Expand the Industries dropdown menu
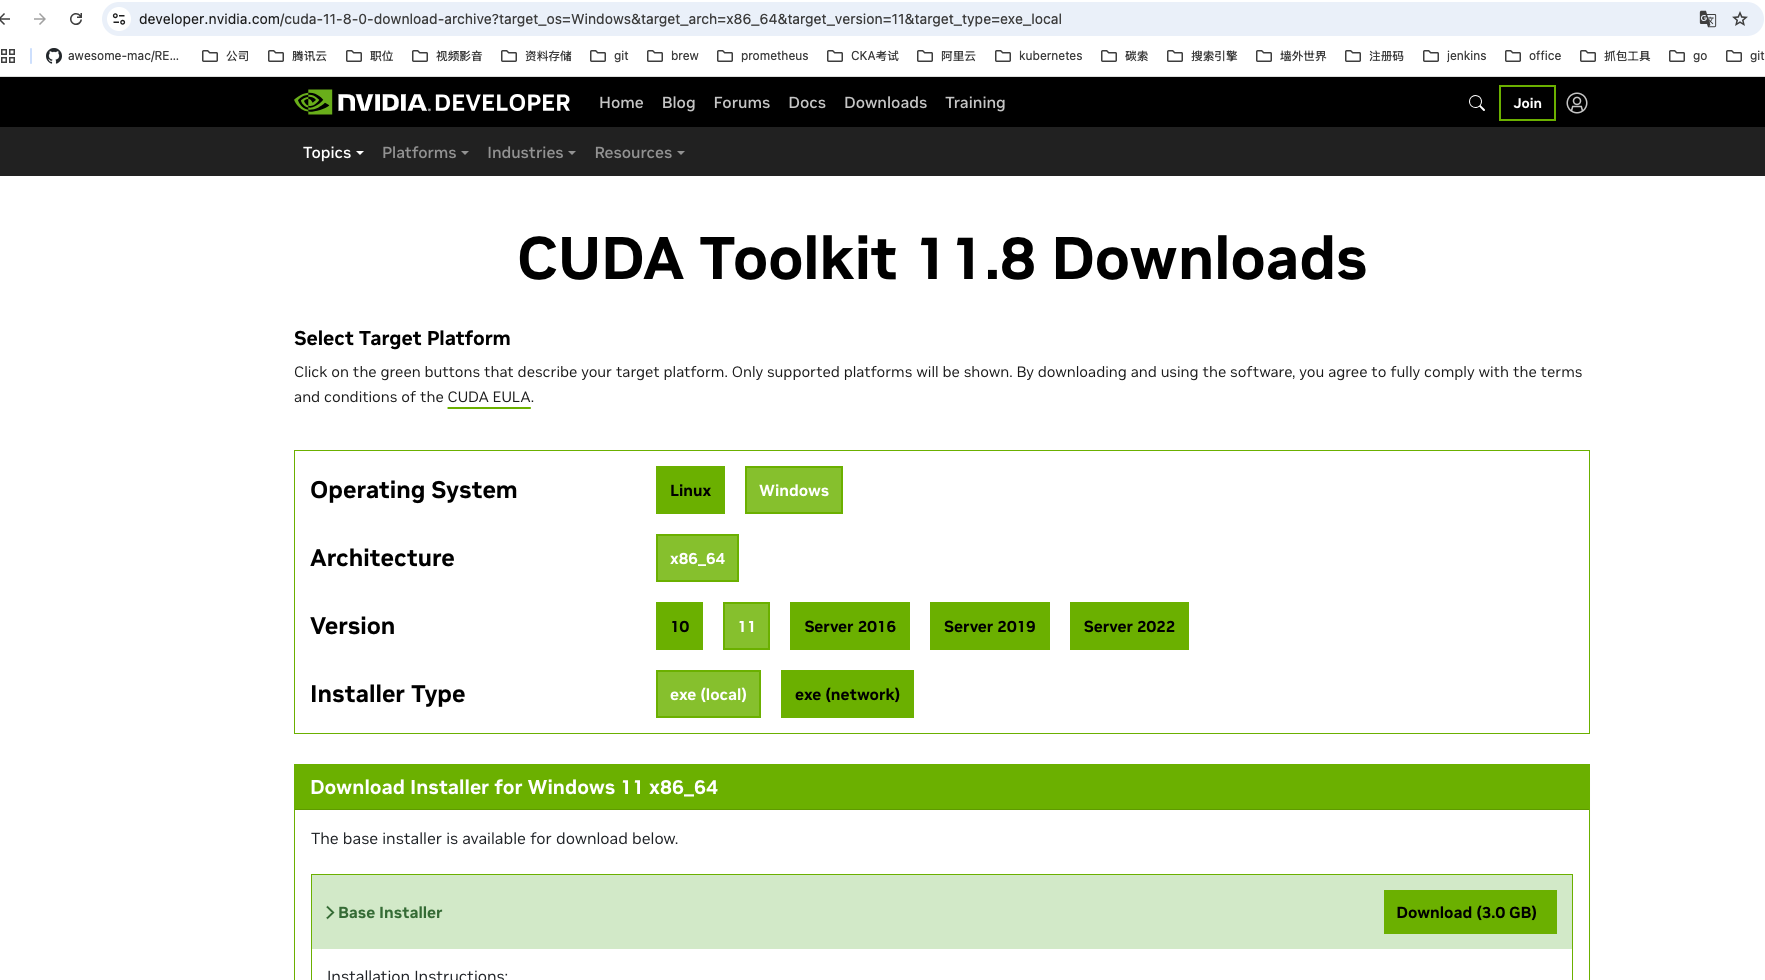 (x=531, y=152)
